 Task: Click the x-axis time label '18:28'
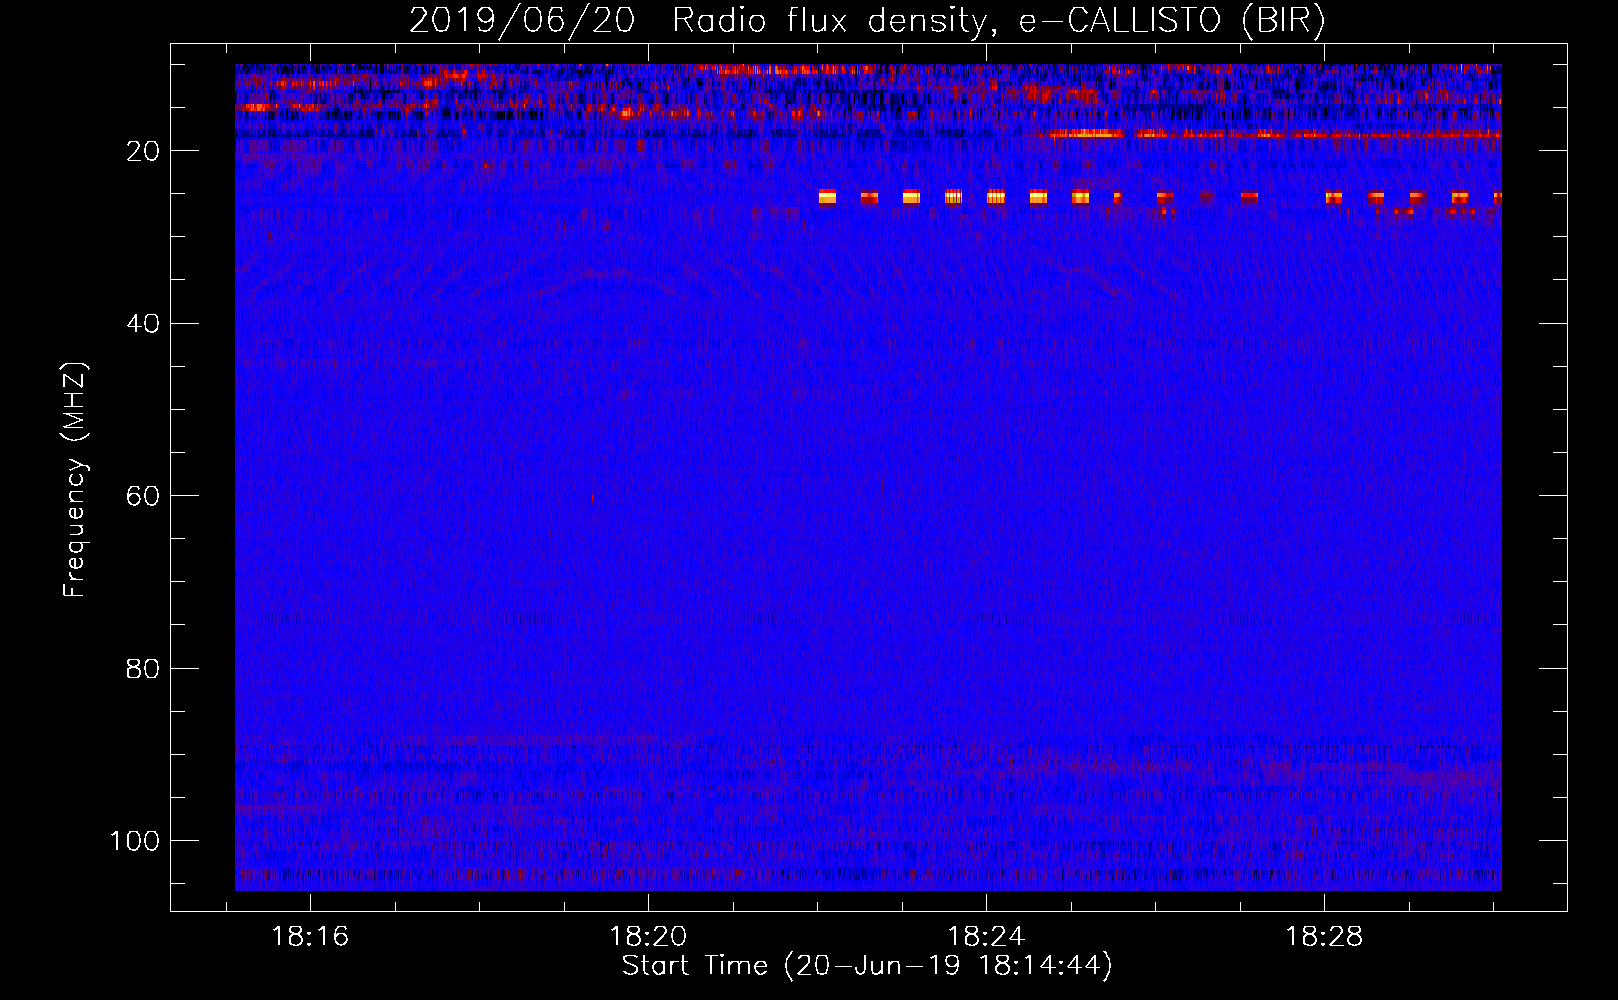(x=1324, y=937)
